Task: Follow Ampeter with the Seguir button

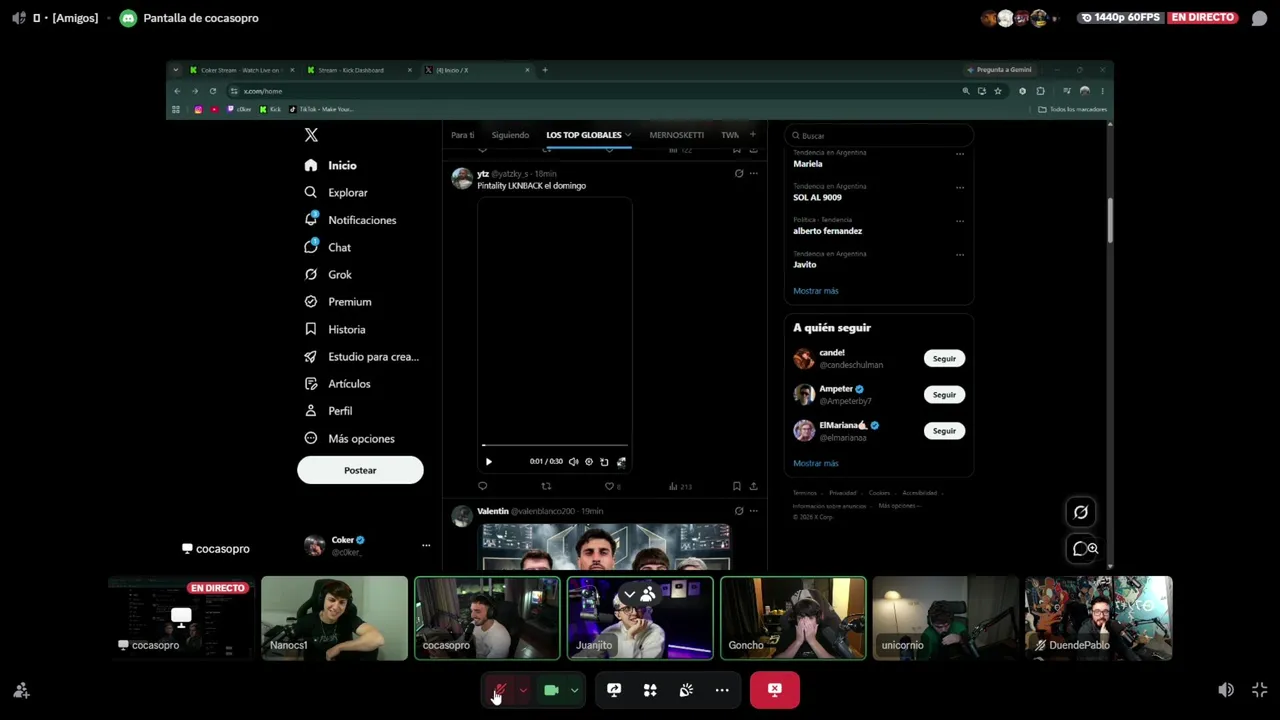Action: click(944, 394)
